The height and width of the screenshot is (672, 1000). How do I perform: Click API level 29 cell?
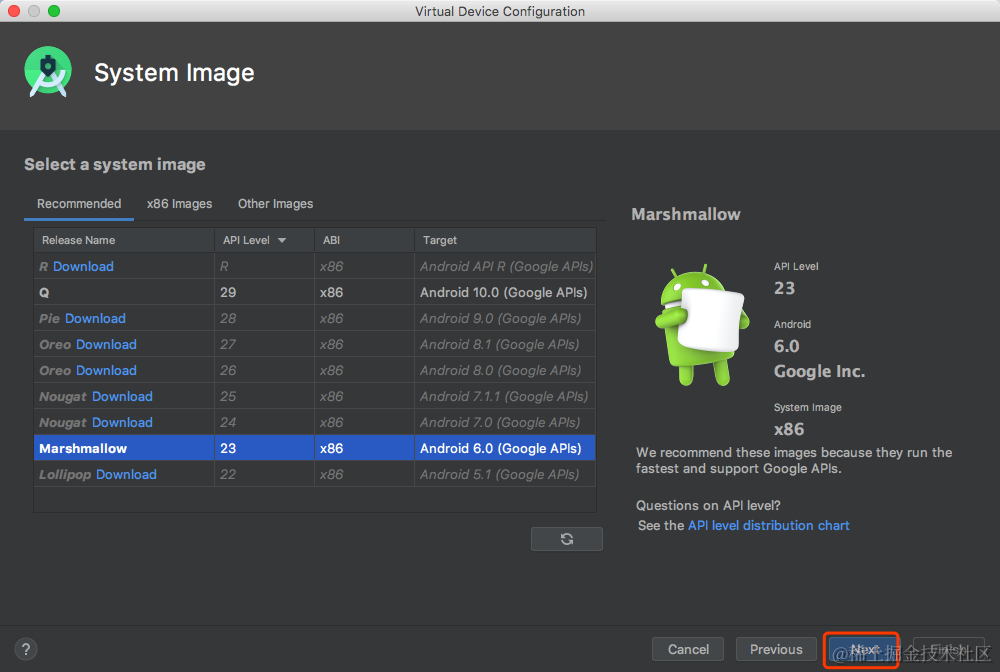click(x=264, y=293)
